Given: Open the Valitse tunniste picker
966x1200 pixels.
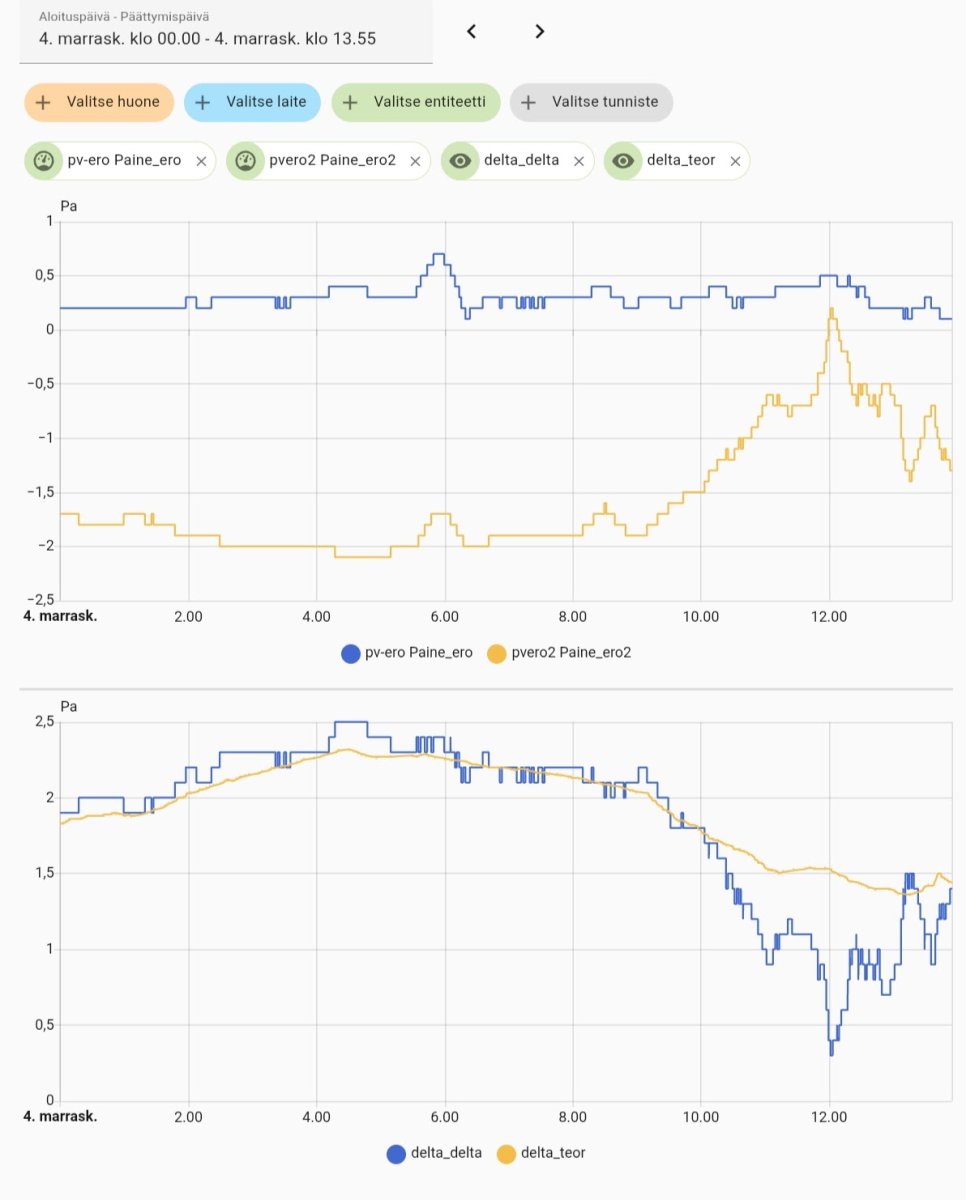Looking at the screenshot, I should (x=591, y=102).
